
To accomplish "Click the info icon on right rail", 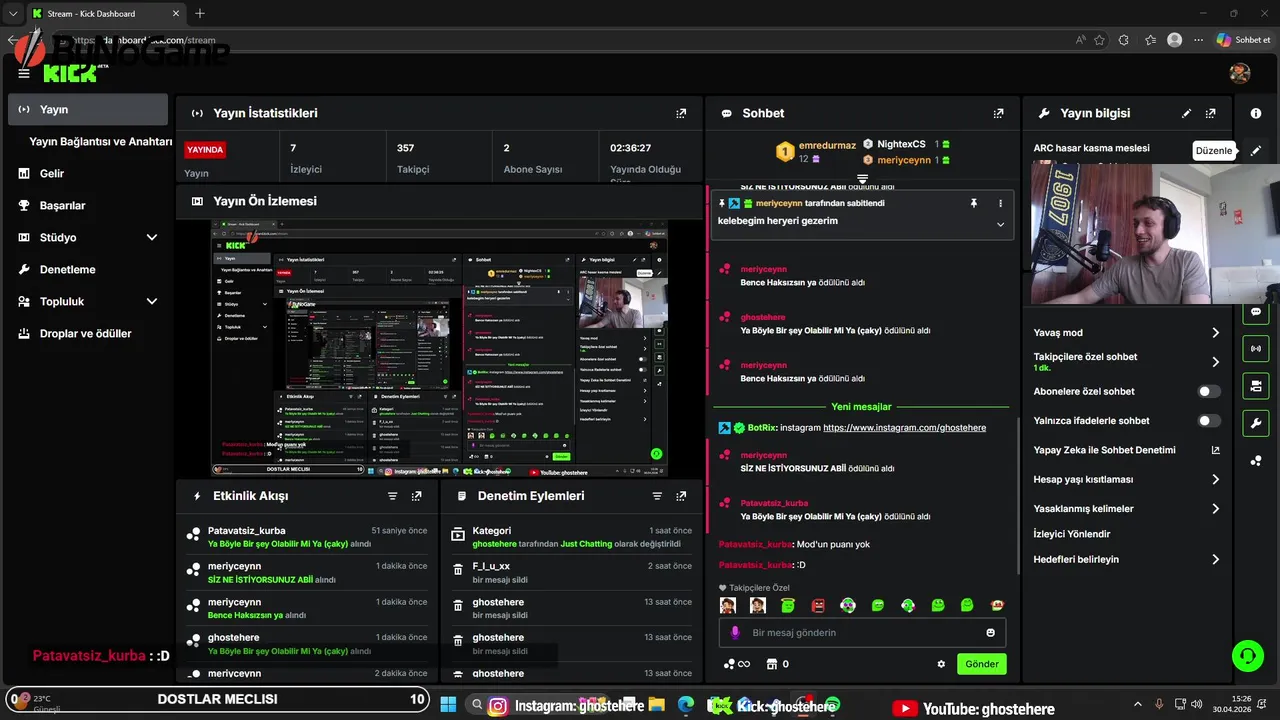I will click(x=1256, y=113).
